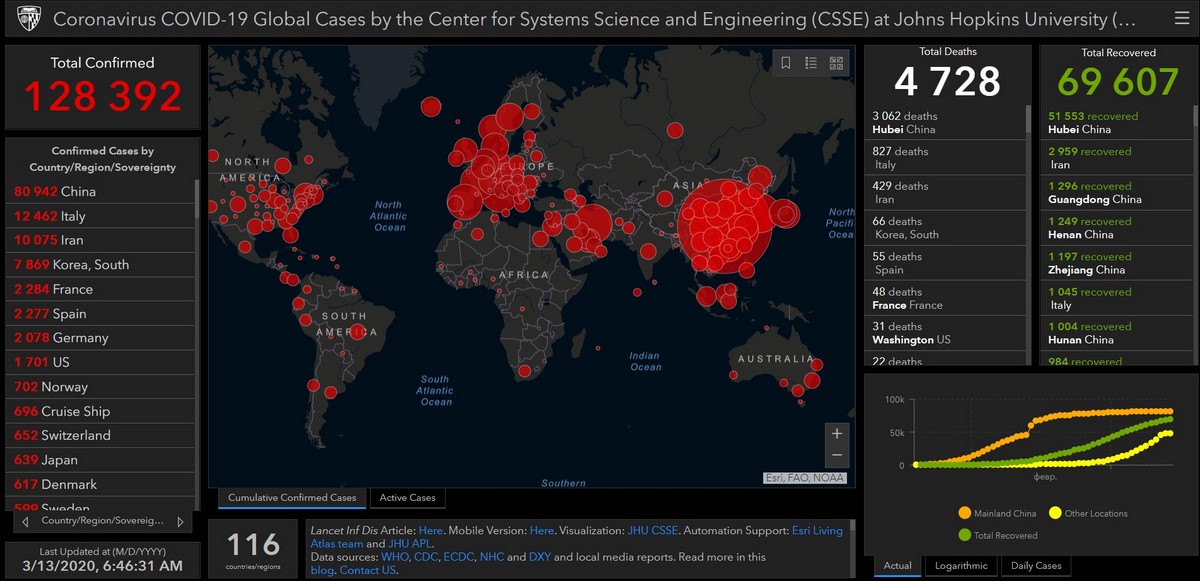Viewport: 1200px width, 581px height.
Task: Follow the JHU APL link
Action: pos(410,544)
